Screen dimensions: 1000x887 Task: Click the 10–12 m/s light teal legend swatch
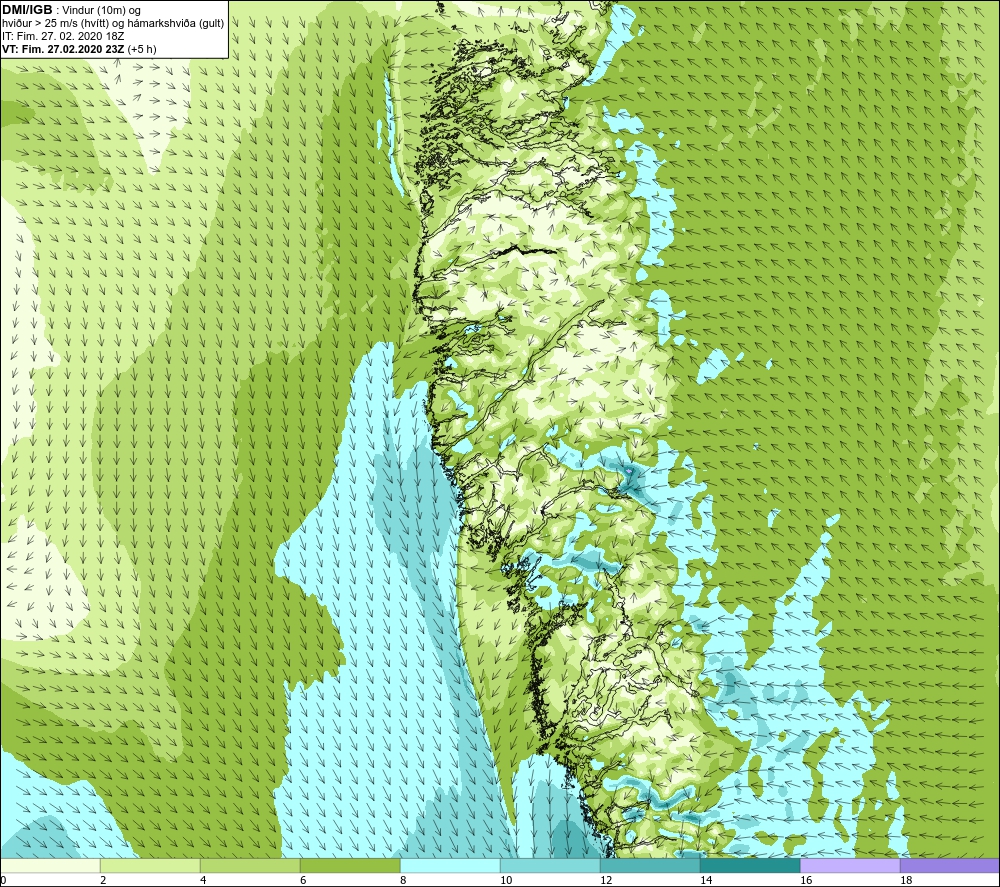click(550, 865)
